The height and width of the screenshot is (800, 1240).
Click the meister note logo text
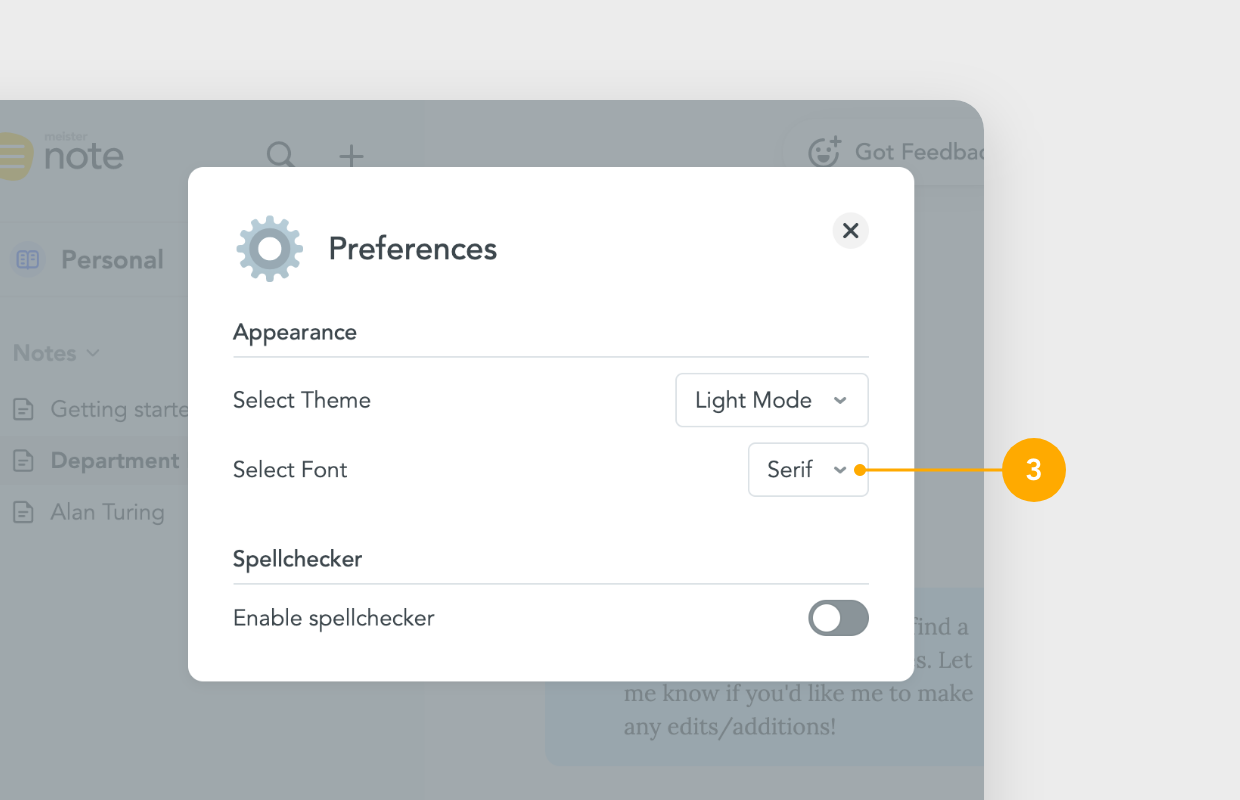pyautogui.click(x=84, y=153)
